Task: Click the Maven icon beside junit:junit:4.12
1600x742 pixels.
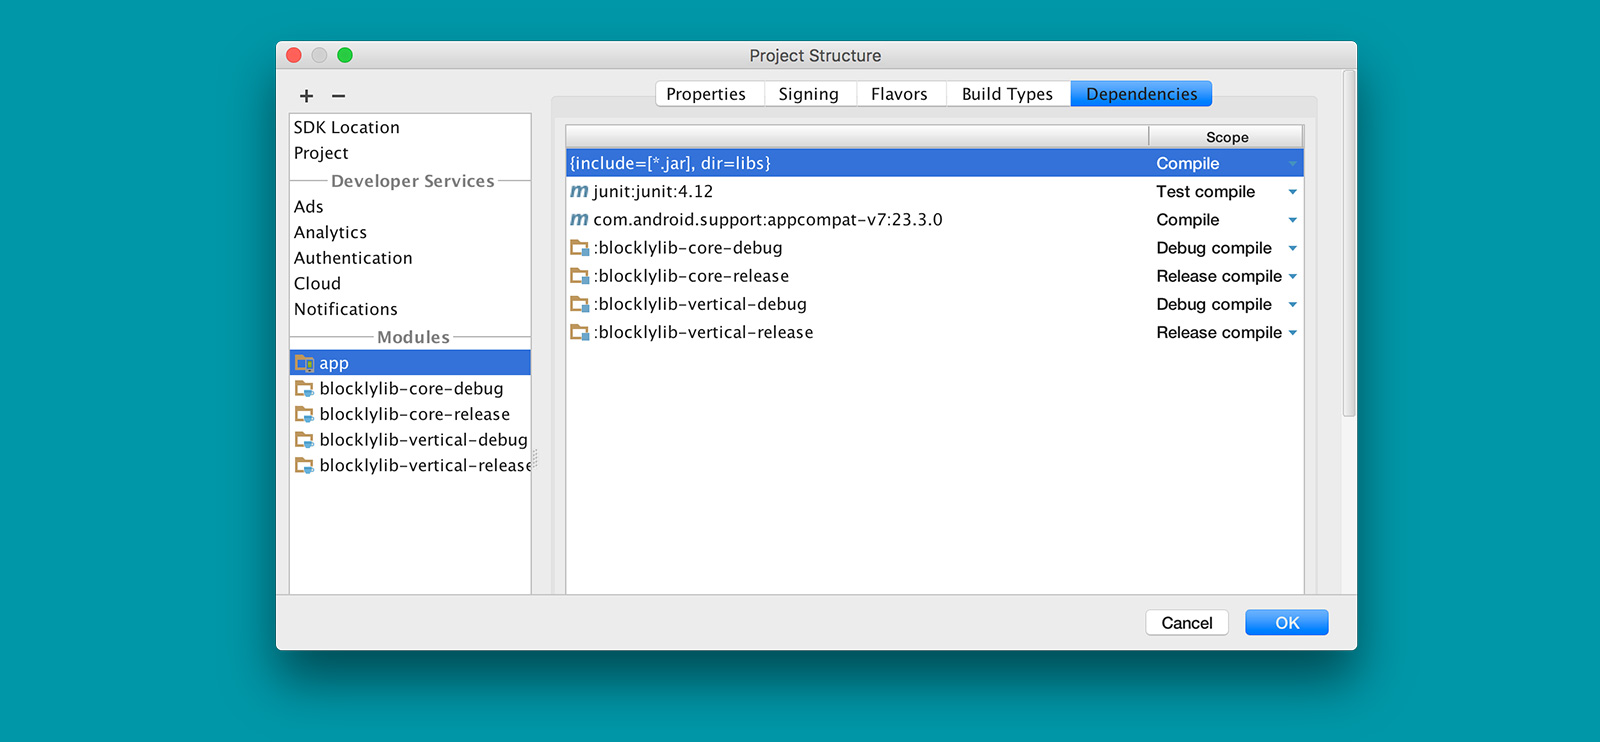Action: pyautogui.click(x=579, y=191)
